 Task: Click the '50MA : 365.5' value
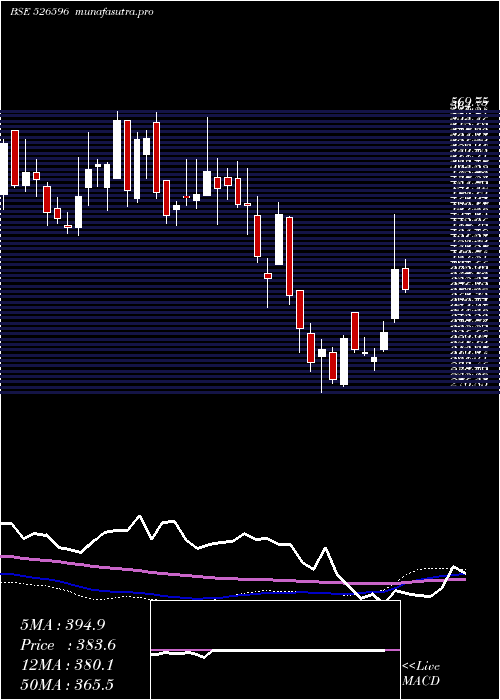67,684
